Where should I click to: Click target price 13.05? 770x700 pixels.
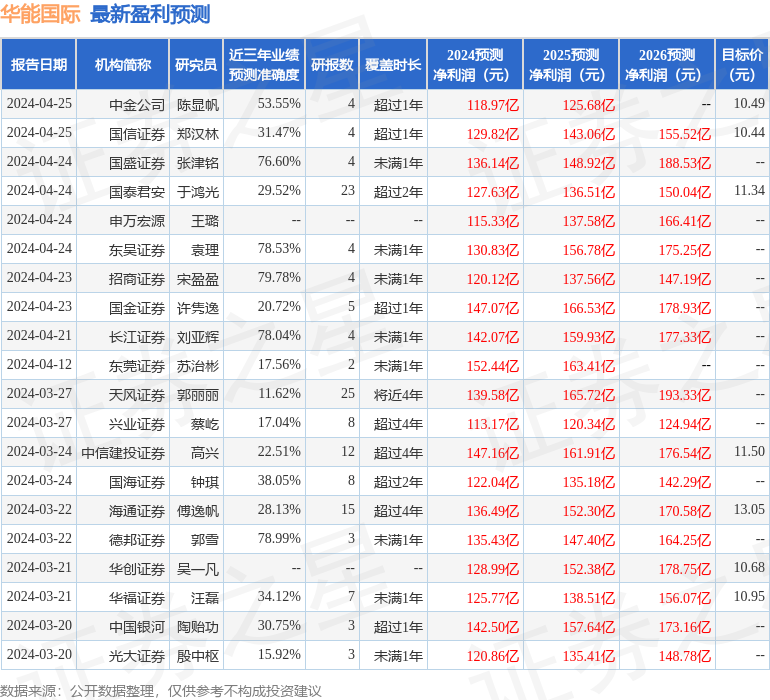click(x=749, y=509)
